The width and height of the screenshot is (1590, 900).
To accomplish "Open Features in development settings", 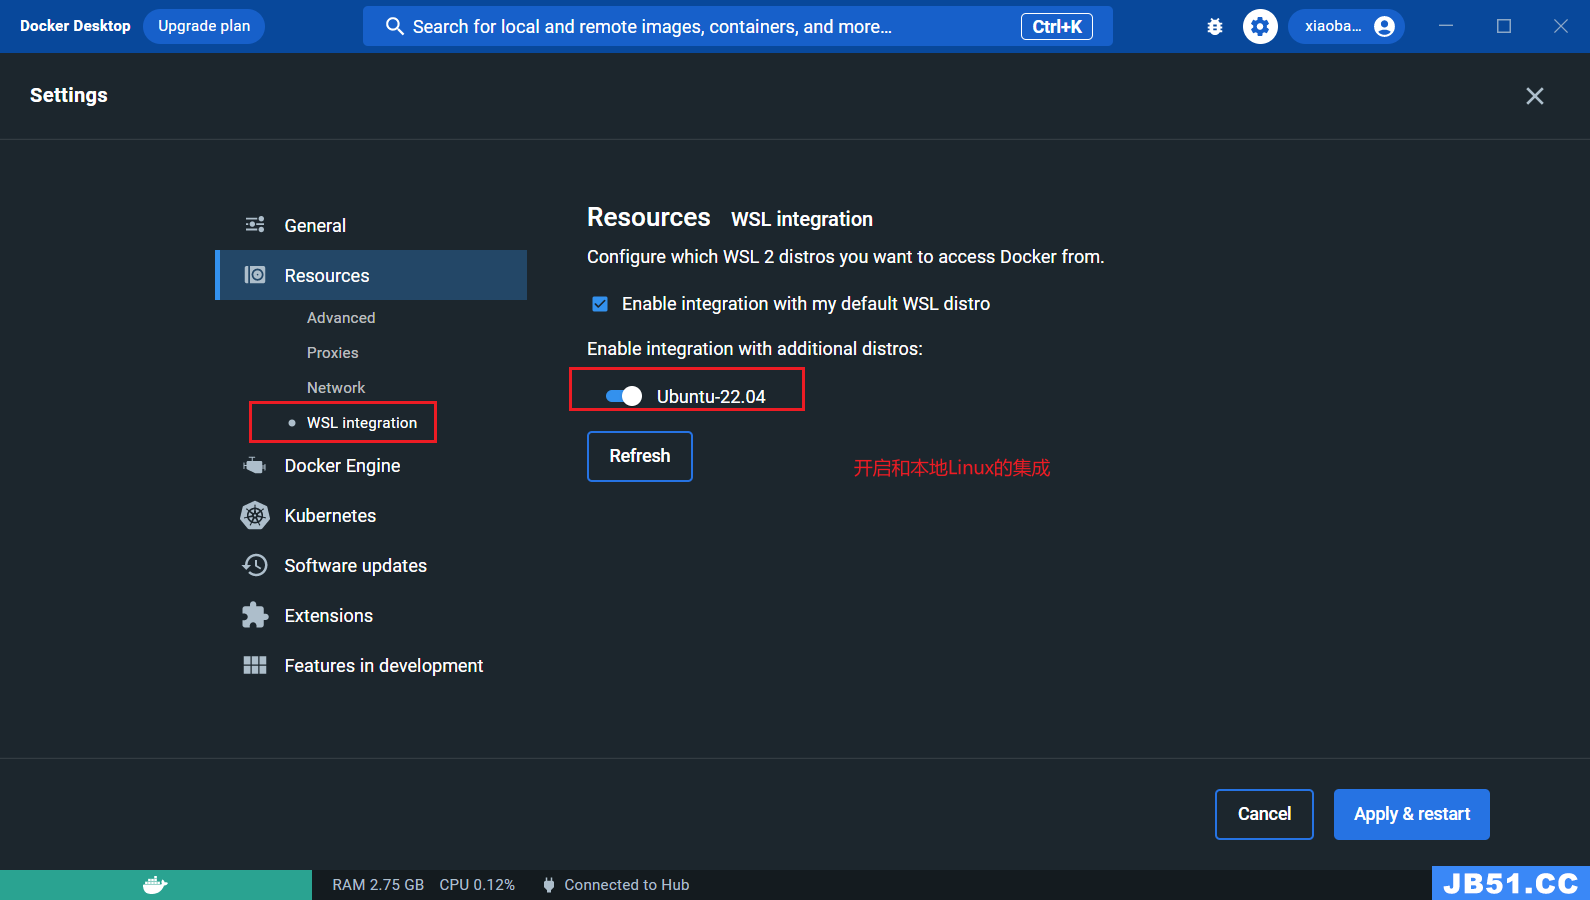I will click(371, 665).
